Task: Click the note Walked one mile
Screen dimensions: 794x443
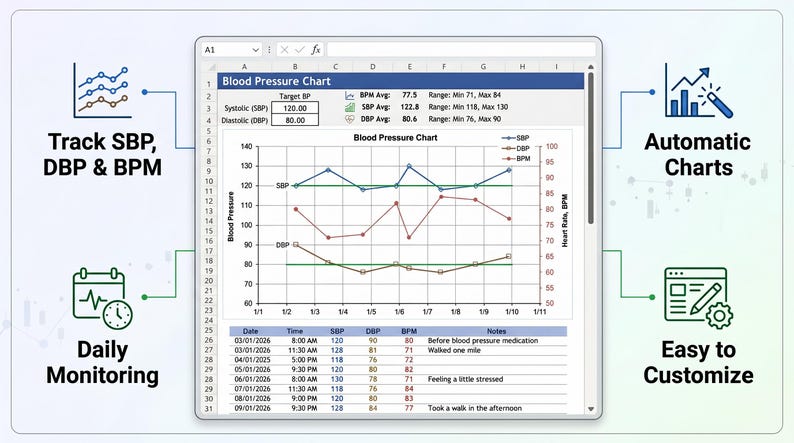Action: pos(454,350)
